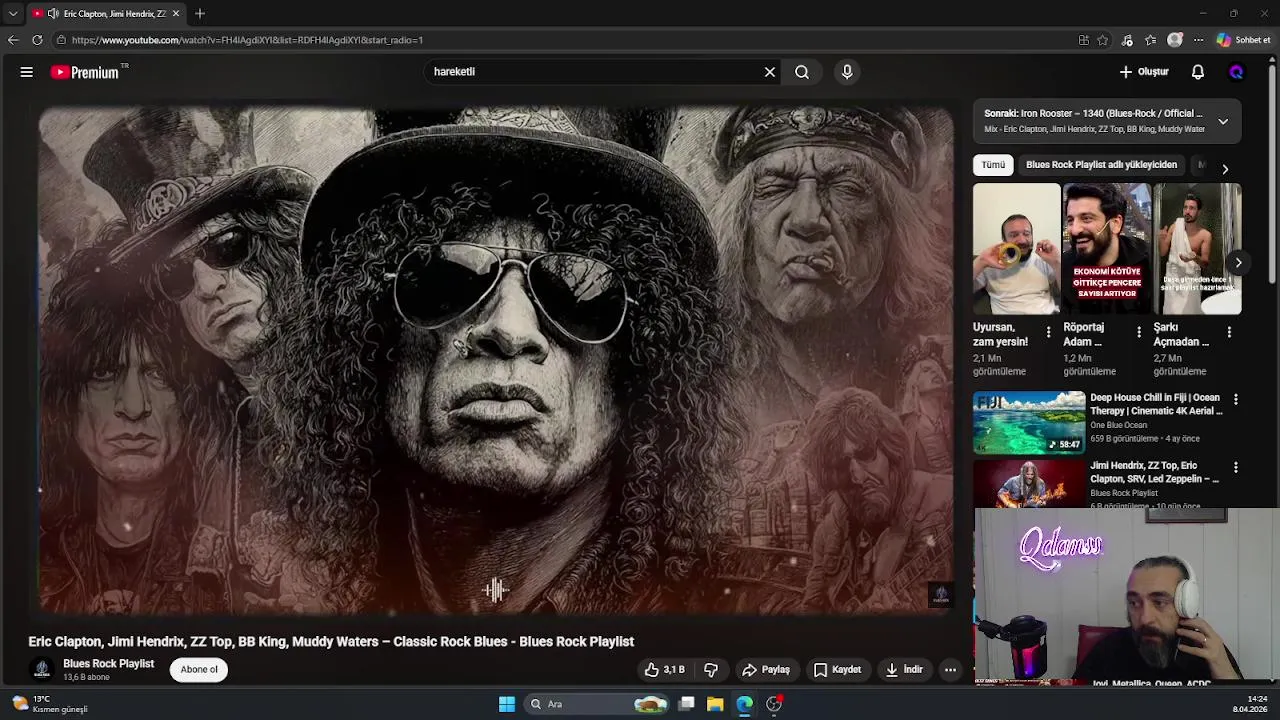Open File Explorer from the taskbar

pyautogui.click(x=715, y=704)
